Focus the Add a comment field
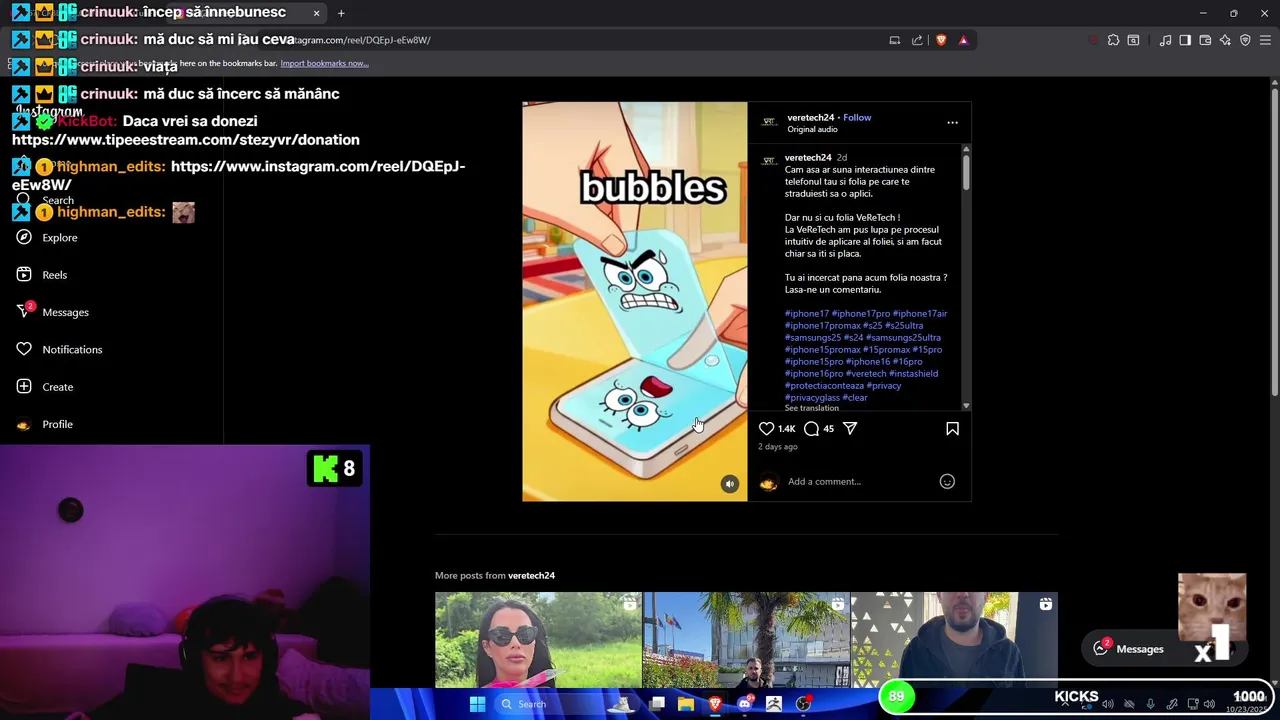1280x720 pixels. (860, 482)
